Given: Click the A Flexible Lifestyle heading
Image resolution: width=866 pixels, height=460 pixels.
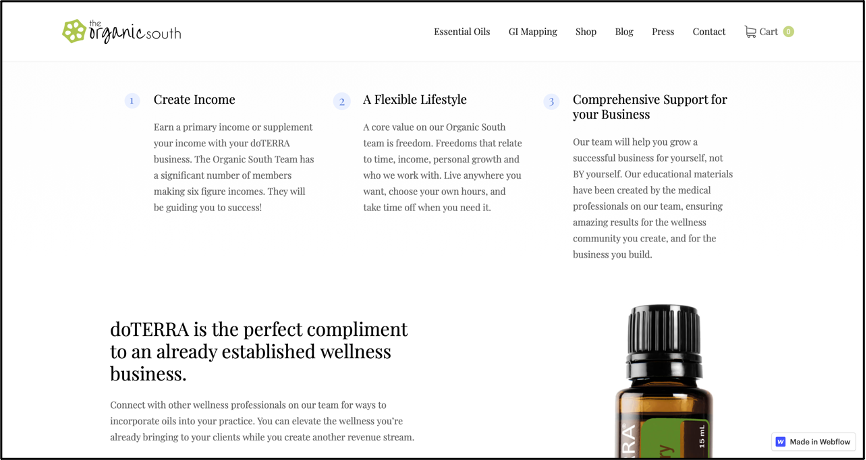Looking at the screenshot, I should pyautogui.click(x=415, y=99).
